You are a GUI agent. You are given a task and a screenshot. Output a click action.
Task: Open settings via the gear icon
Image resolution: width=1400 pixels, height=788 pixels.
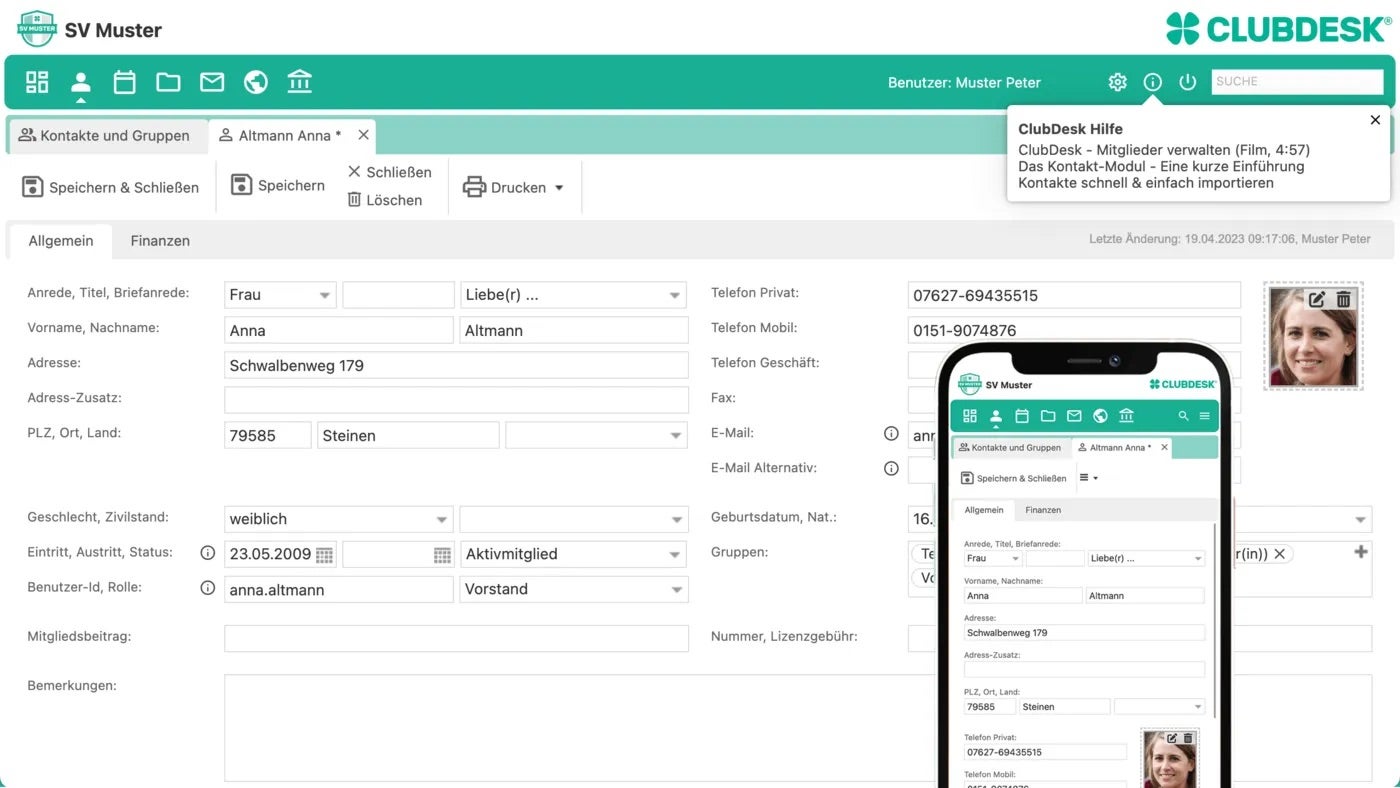click(1118, 82)
